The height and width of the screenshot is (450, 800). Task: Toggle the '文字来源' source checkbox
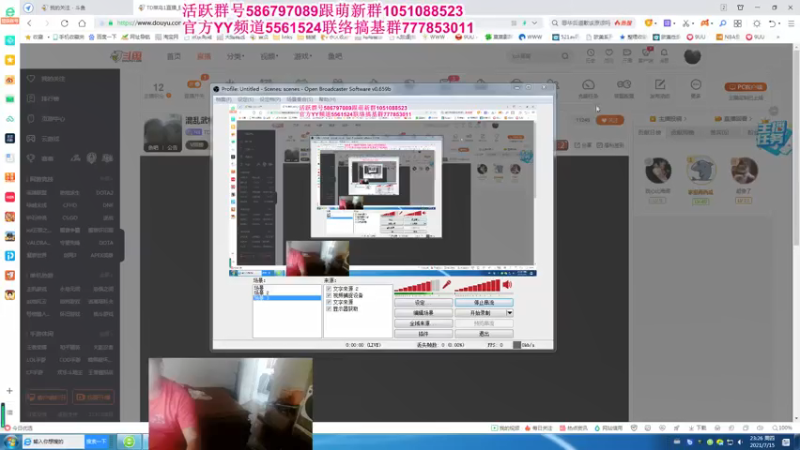(x=329, y=302)
